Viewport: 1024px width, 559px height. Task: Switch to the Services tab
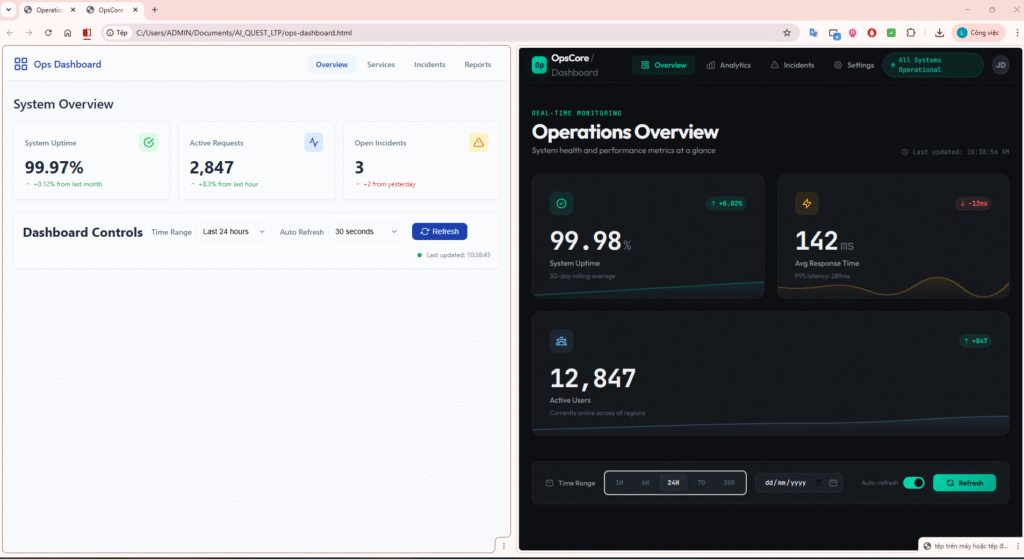point(380,64)
